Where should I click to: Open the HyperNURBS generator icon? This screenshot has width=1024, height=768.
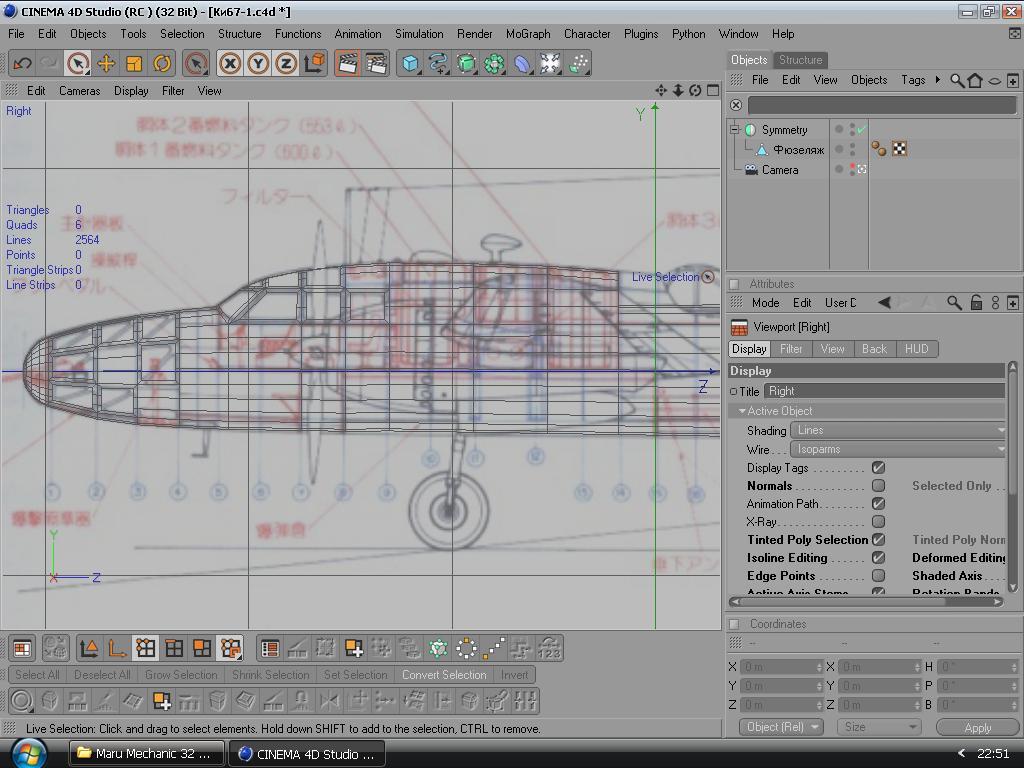point(466,63)
